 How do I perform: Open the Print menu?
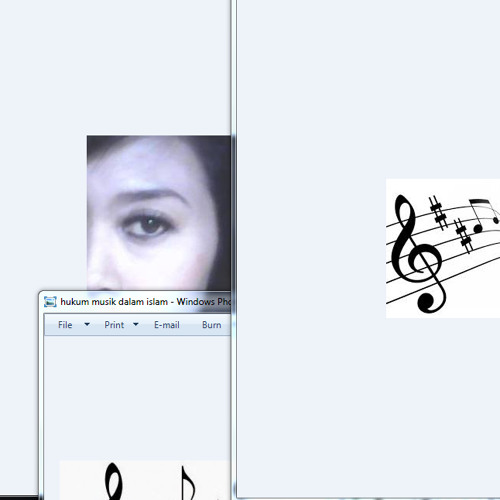click(x=114, y=325)
